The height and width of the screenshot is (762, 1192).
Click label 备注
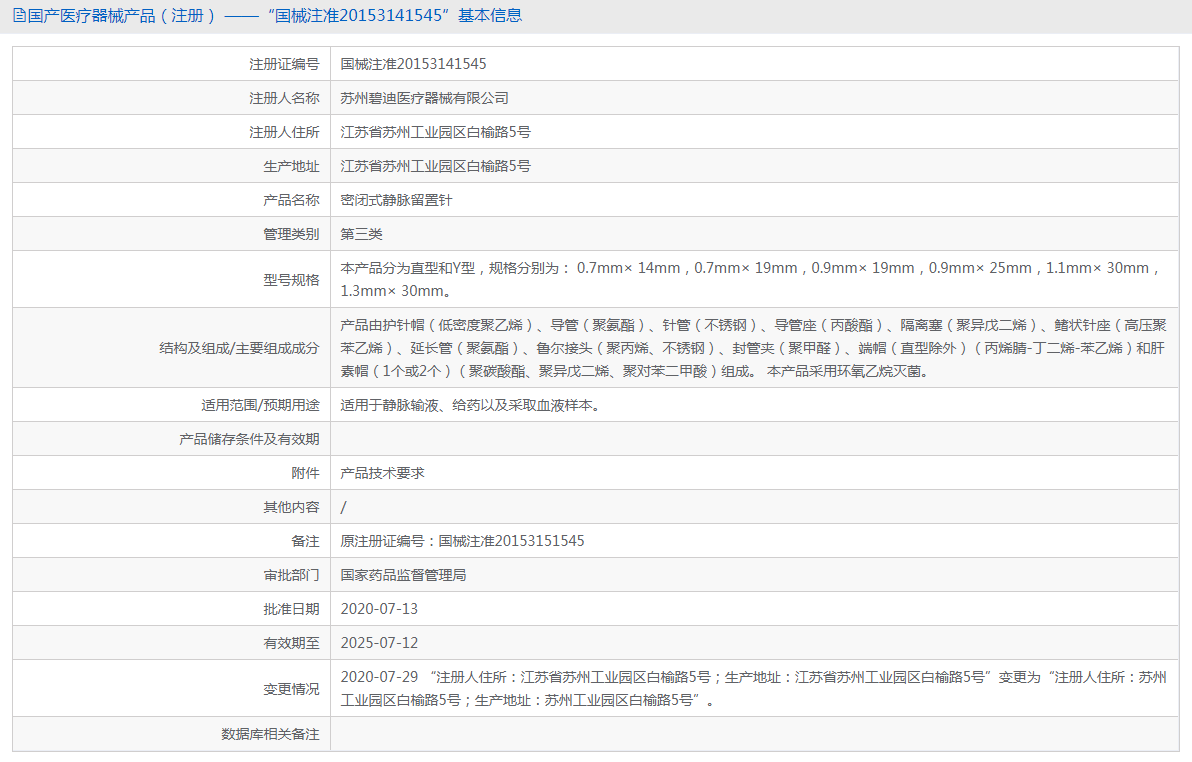point(306,541)
